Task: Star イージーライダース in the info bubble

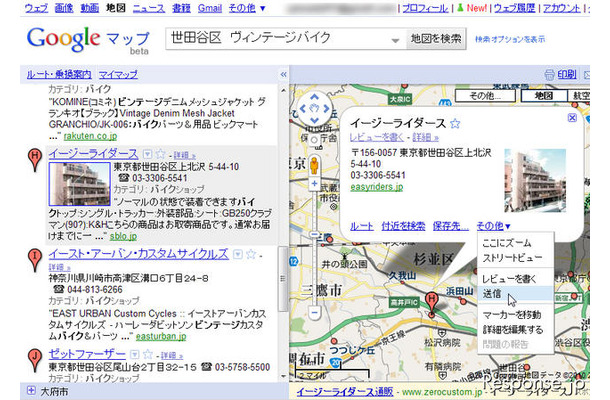Action: pyautogui.click(x=455, y=124)
